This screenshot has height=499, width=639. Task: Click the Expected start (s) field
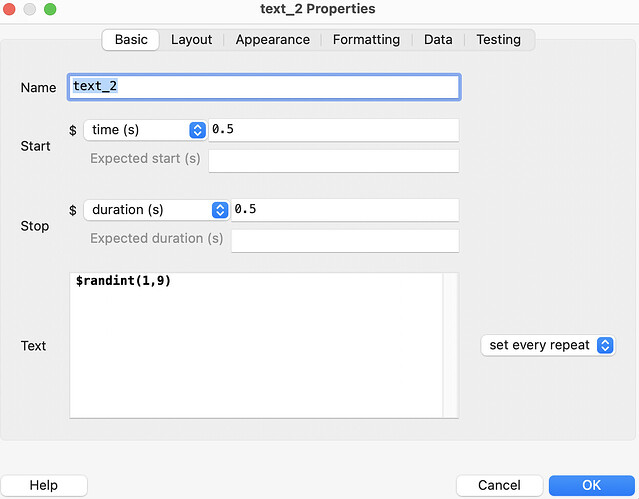tap(333, 160)
